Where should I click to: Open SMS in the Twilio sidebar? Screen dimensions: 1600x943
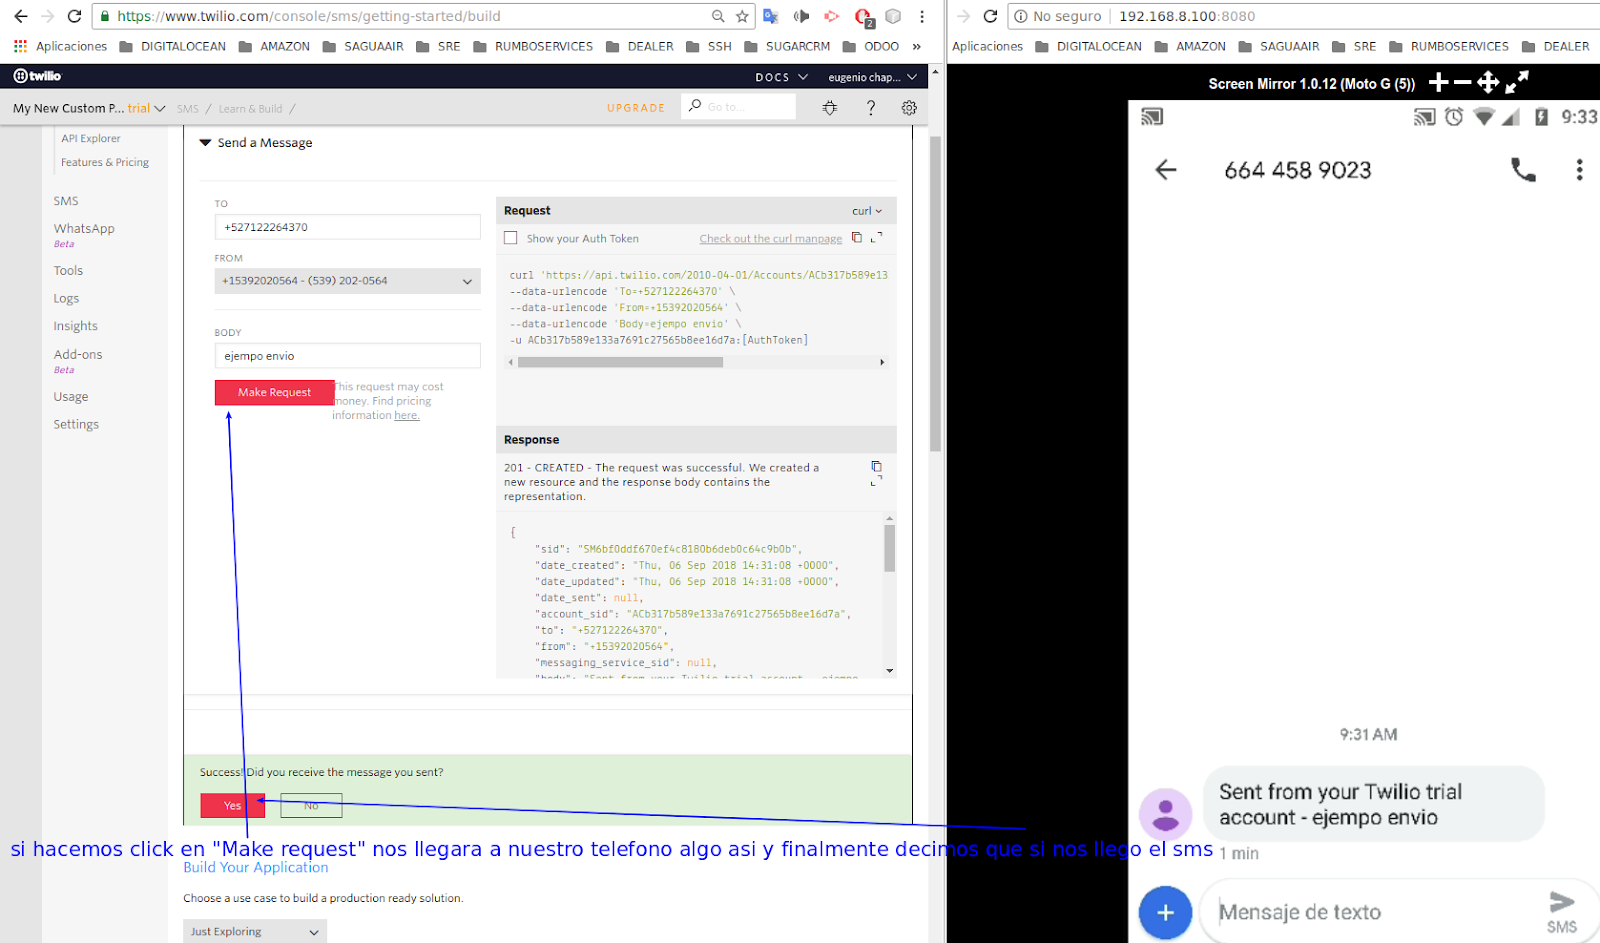point(66,201)
